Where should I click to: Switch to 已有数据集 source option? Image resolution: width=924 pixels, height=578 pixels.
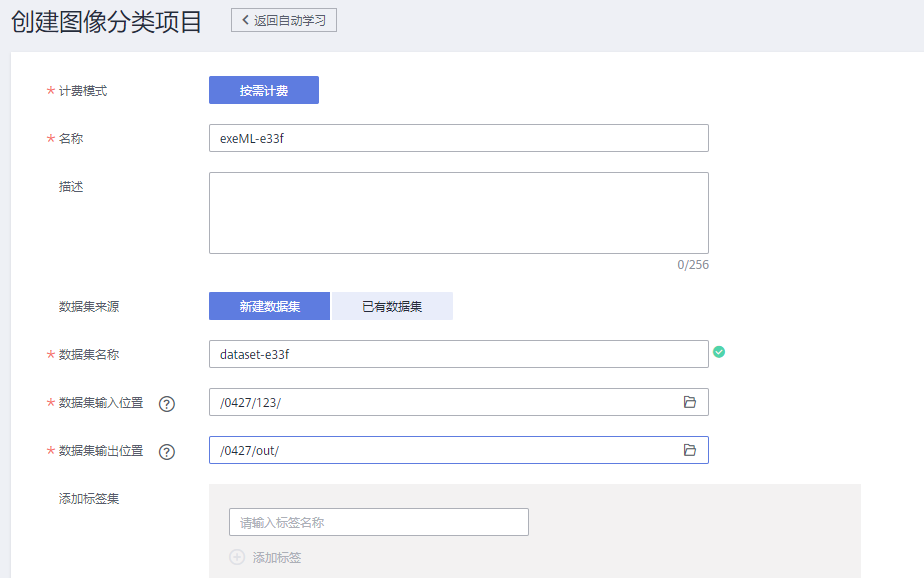[392, 306]
